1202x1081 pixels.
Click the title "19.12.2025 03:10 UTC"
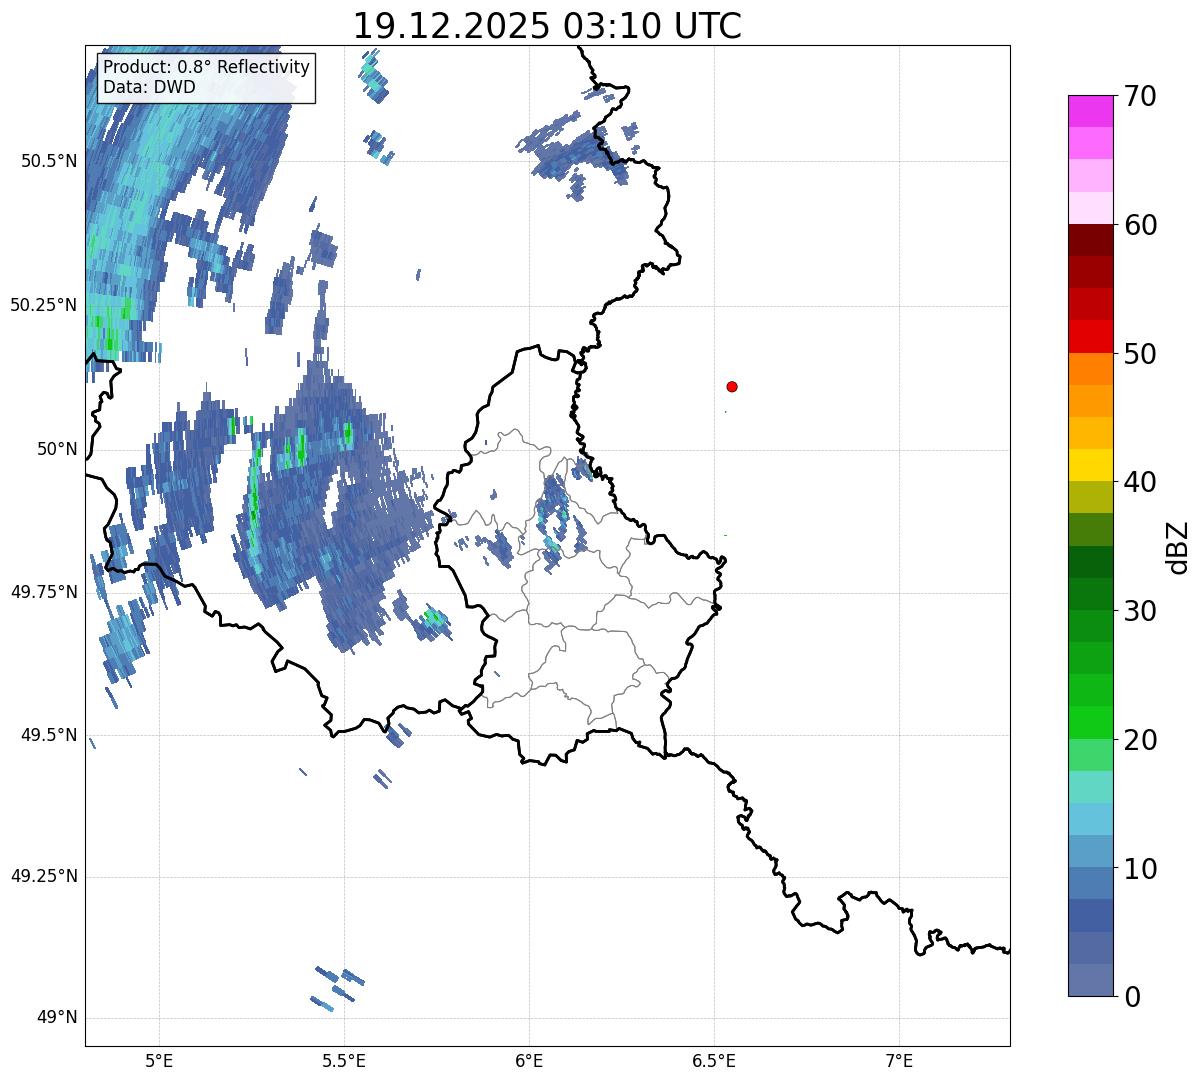[x=547, y=26]
